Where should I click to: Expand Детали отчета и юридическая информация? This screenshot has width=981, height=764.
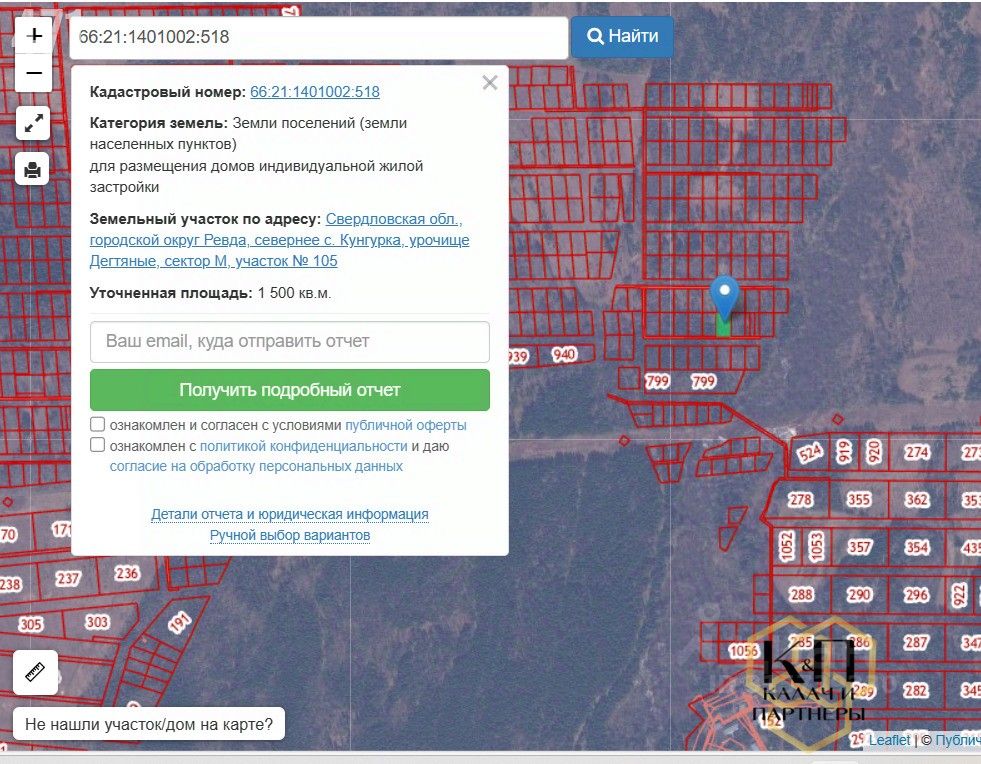point(290,514)
